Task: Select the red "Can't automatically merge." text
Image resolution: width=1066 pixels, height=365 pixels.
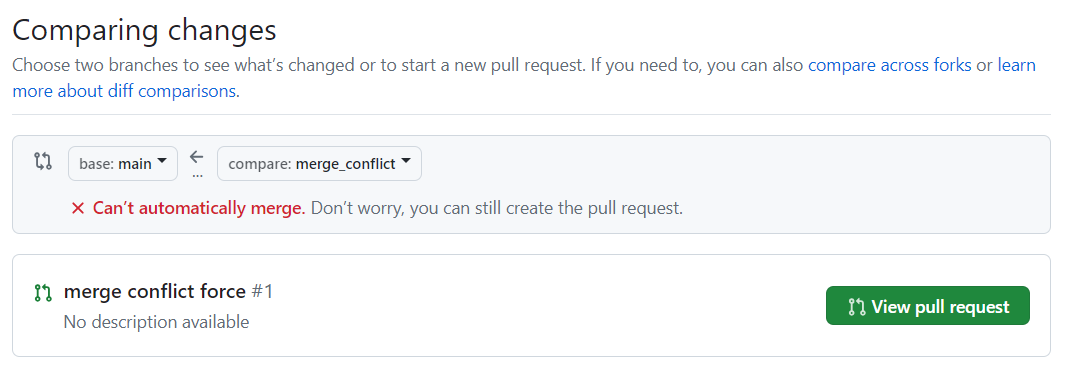Action: (x=199, y=208)
